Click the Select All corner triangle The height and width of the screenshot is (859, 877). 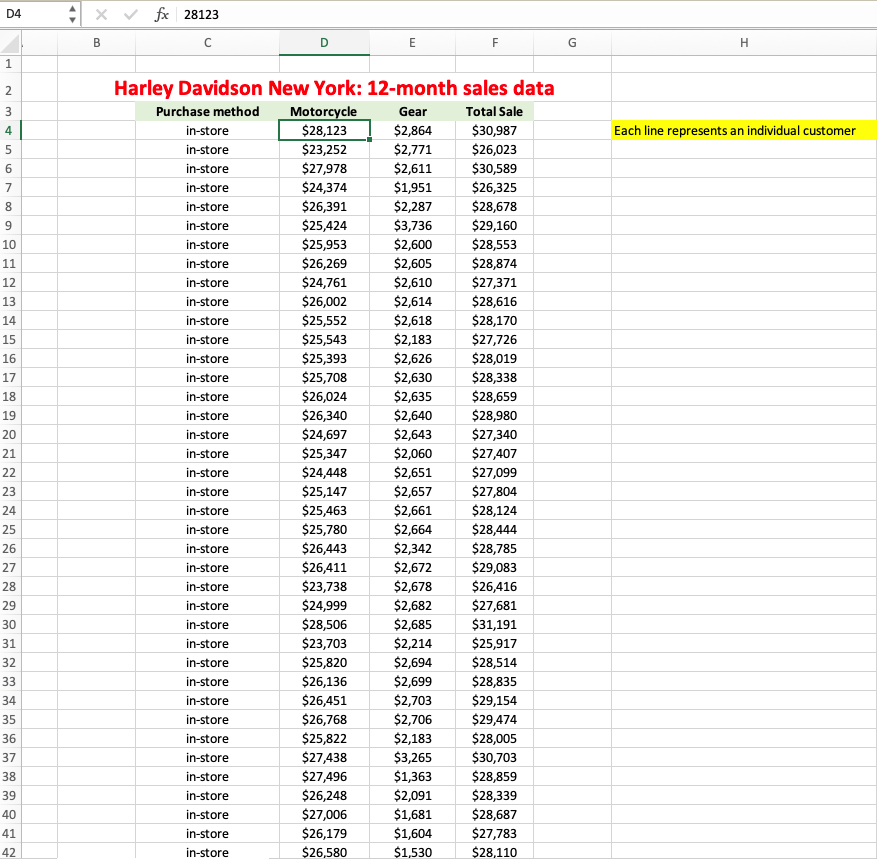(x=11, y=43)
